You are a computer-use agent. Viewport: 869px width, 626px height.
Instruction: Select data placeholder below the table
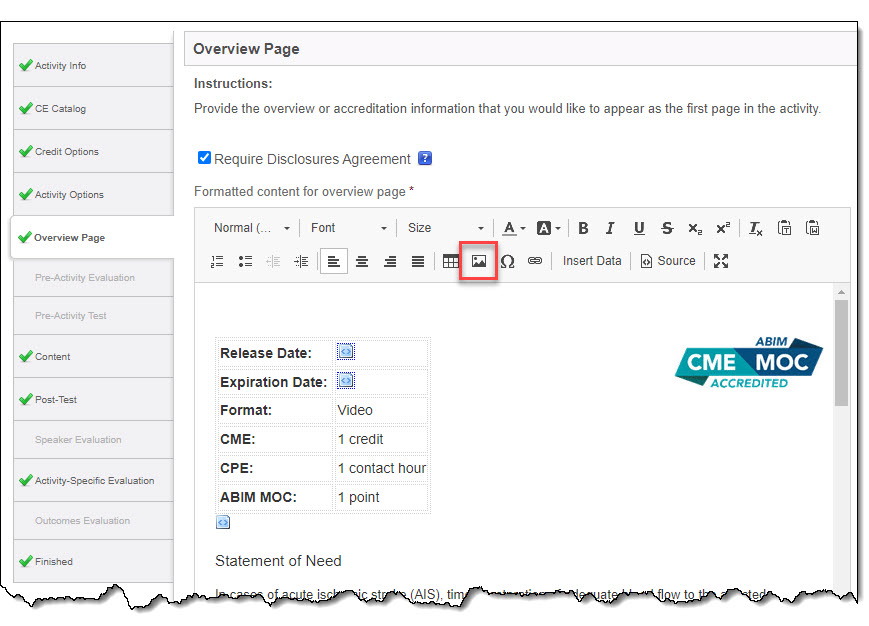click(x=223, y=522)
